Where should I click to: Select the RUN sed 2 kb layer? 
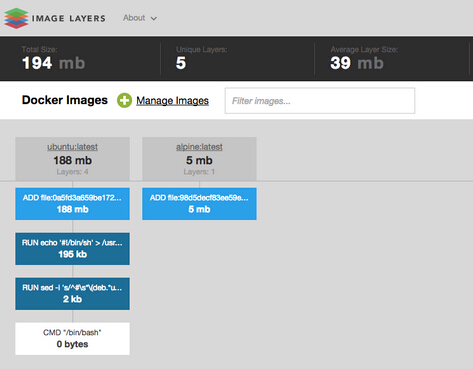point(72,294)
